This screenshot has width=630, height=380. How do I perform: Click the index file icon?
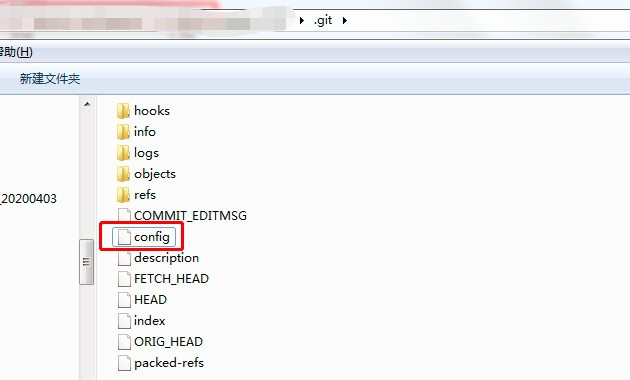pyautogui.click(x=125, y=321)
